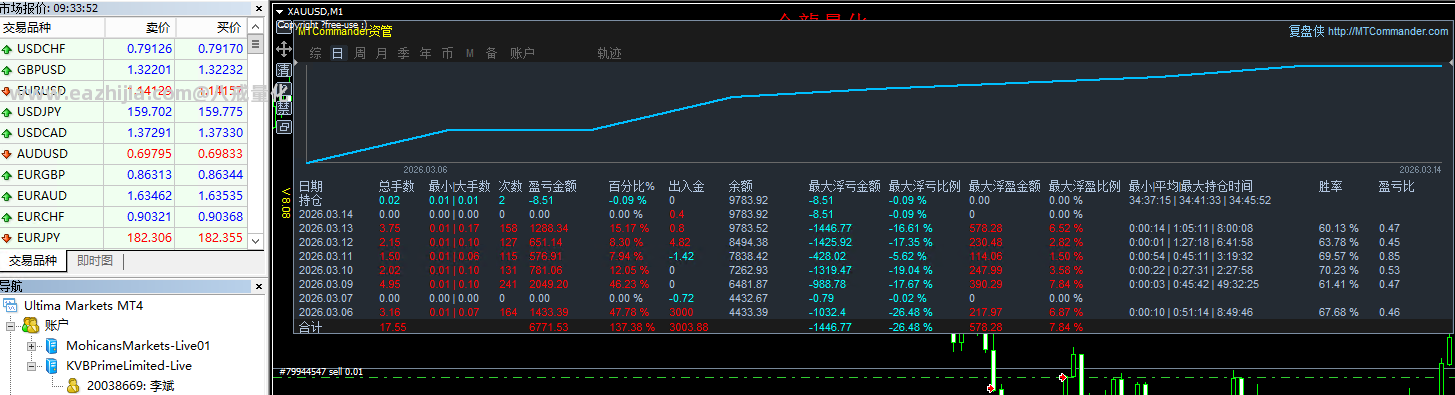The height and width of the screenshot is (395, 1455).
Task: Select the GBPUSD symbol row
Action: (x=124, y=70)
